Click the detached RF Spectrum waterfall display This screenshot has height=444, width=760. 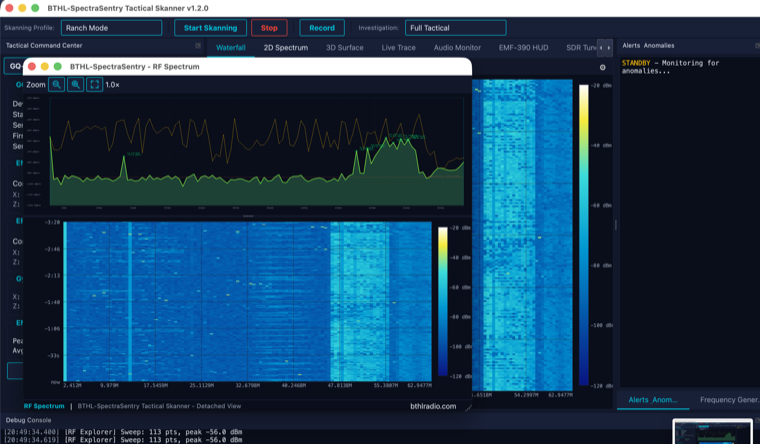(247, 301)
